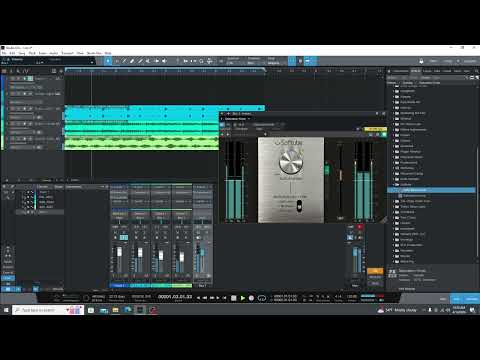Image resolution: width=480 pixels, height=360 pixels.
Task: Click the Browse button at bottom right
Action: [x=471, y=299]
